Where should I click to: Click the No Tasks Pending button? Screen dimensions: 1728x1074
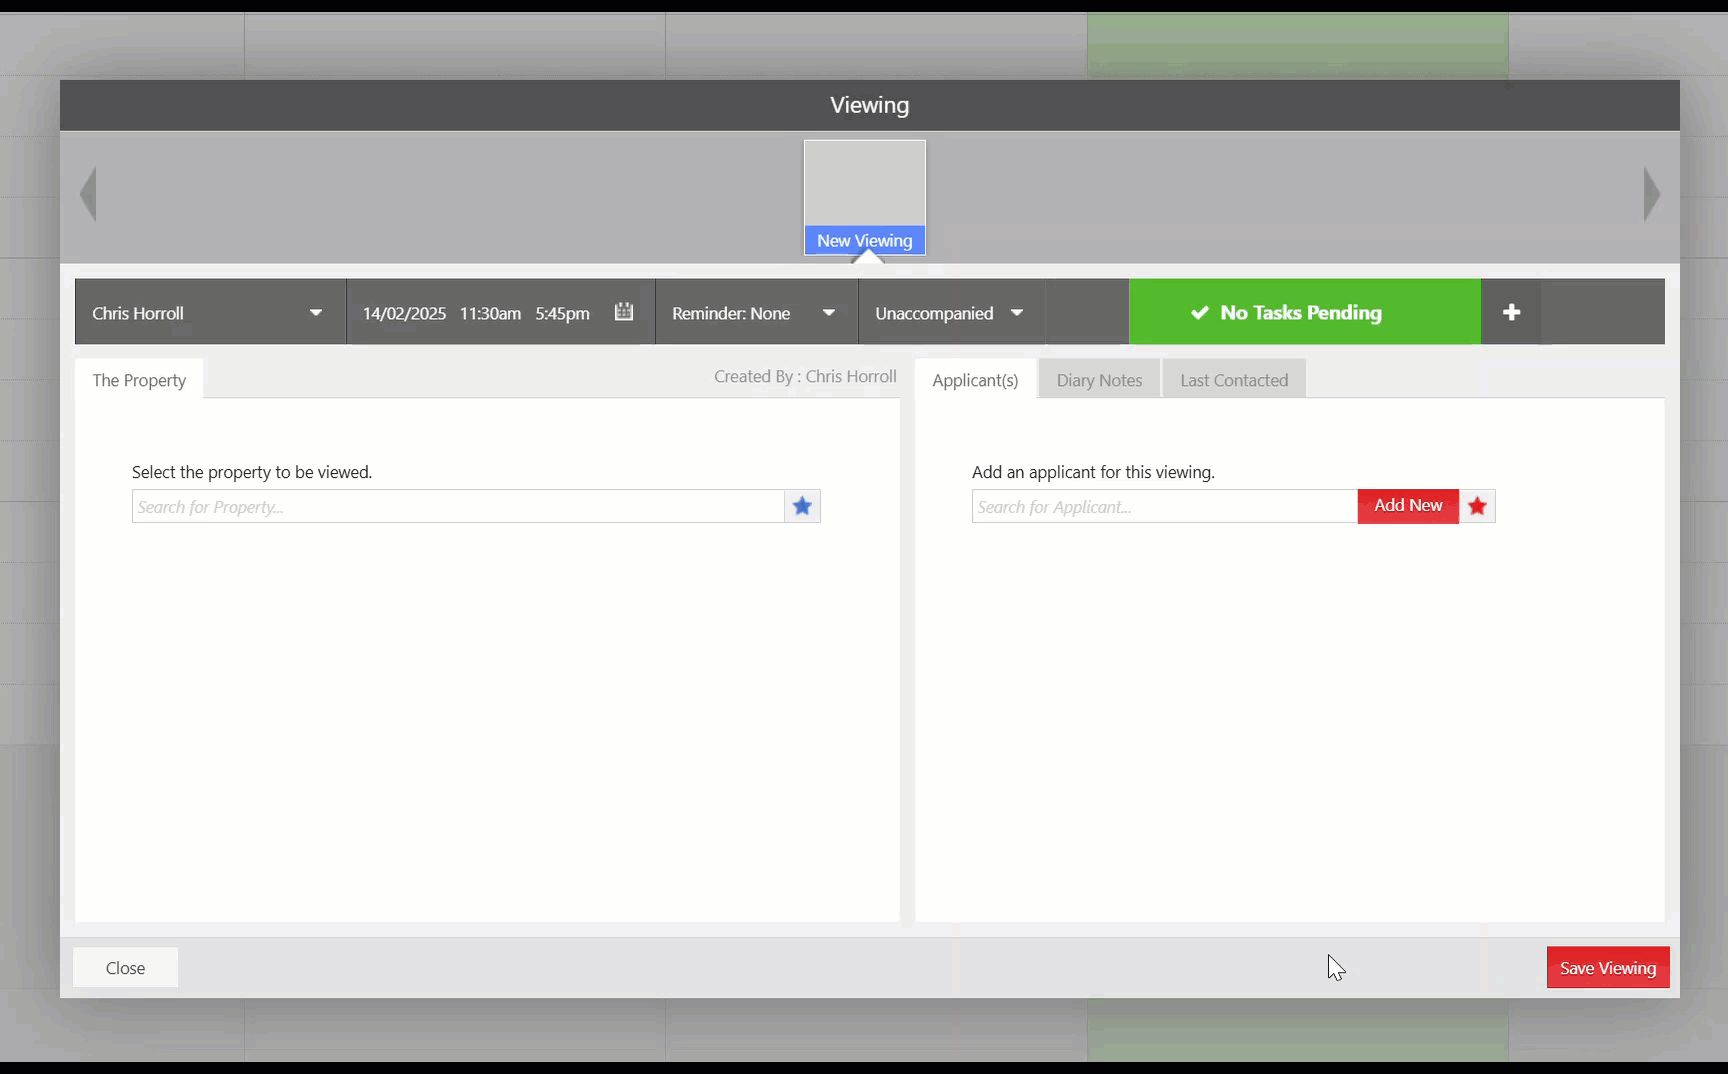click(1304, 312)
